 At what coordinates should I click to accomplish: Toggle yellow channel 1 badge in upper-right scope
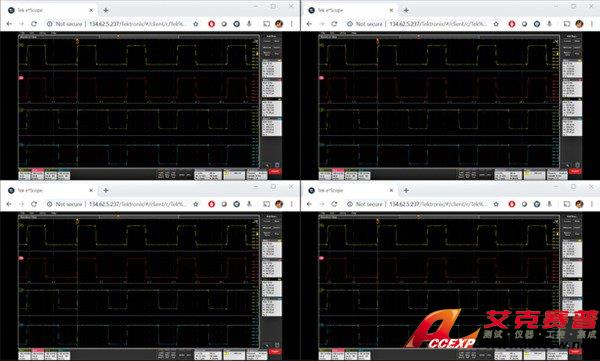tap(325, 175)
